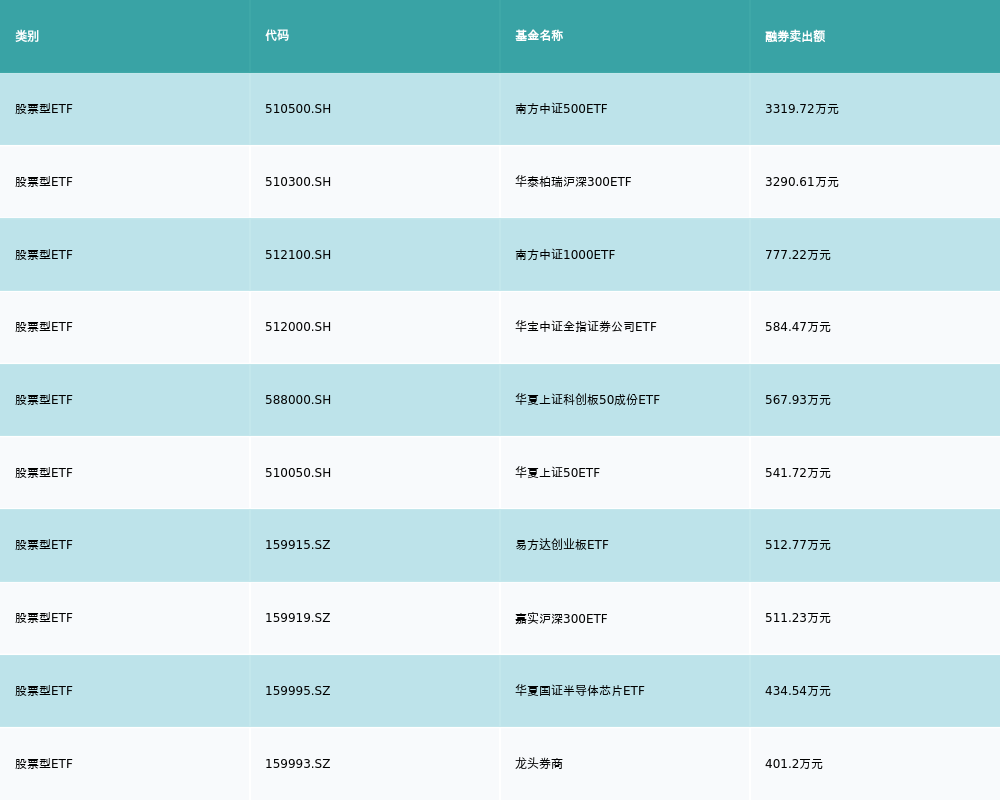
Task: Select fund name 嘉实沪深300ETF
Action: (x=561, y=618)
